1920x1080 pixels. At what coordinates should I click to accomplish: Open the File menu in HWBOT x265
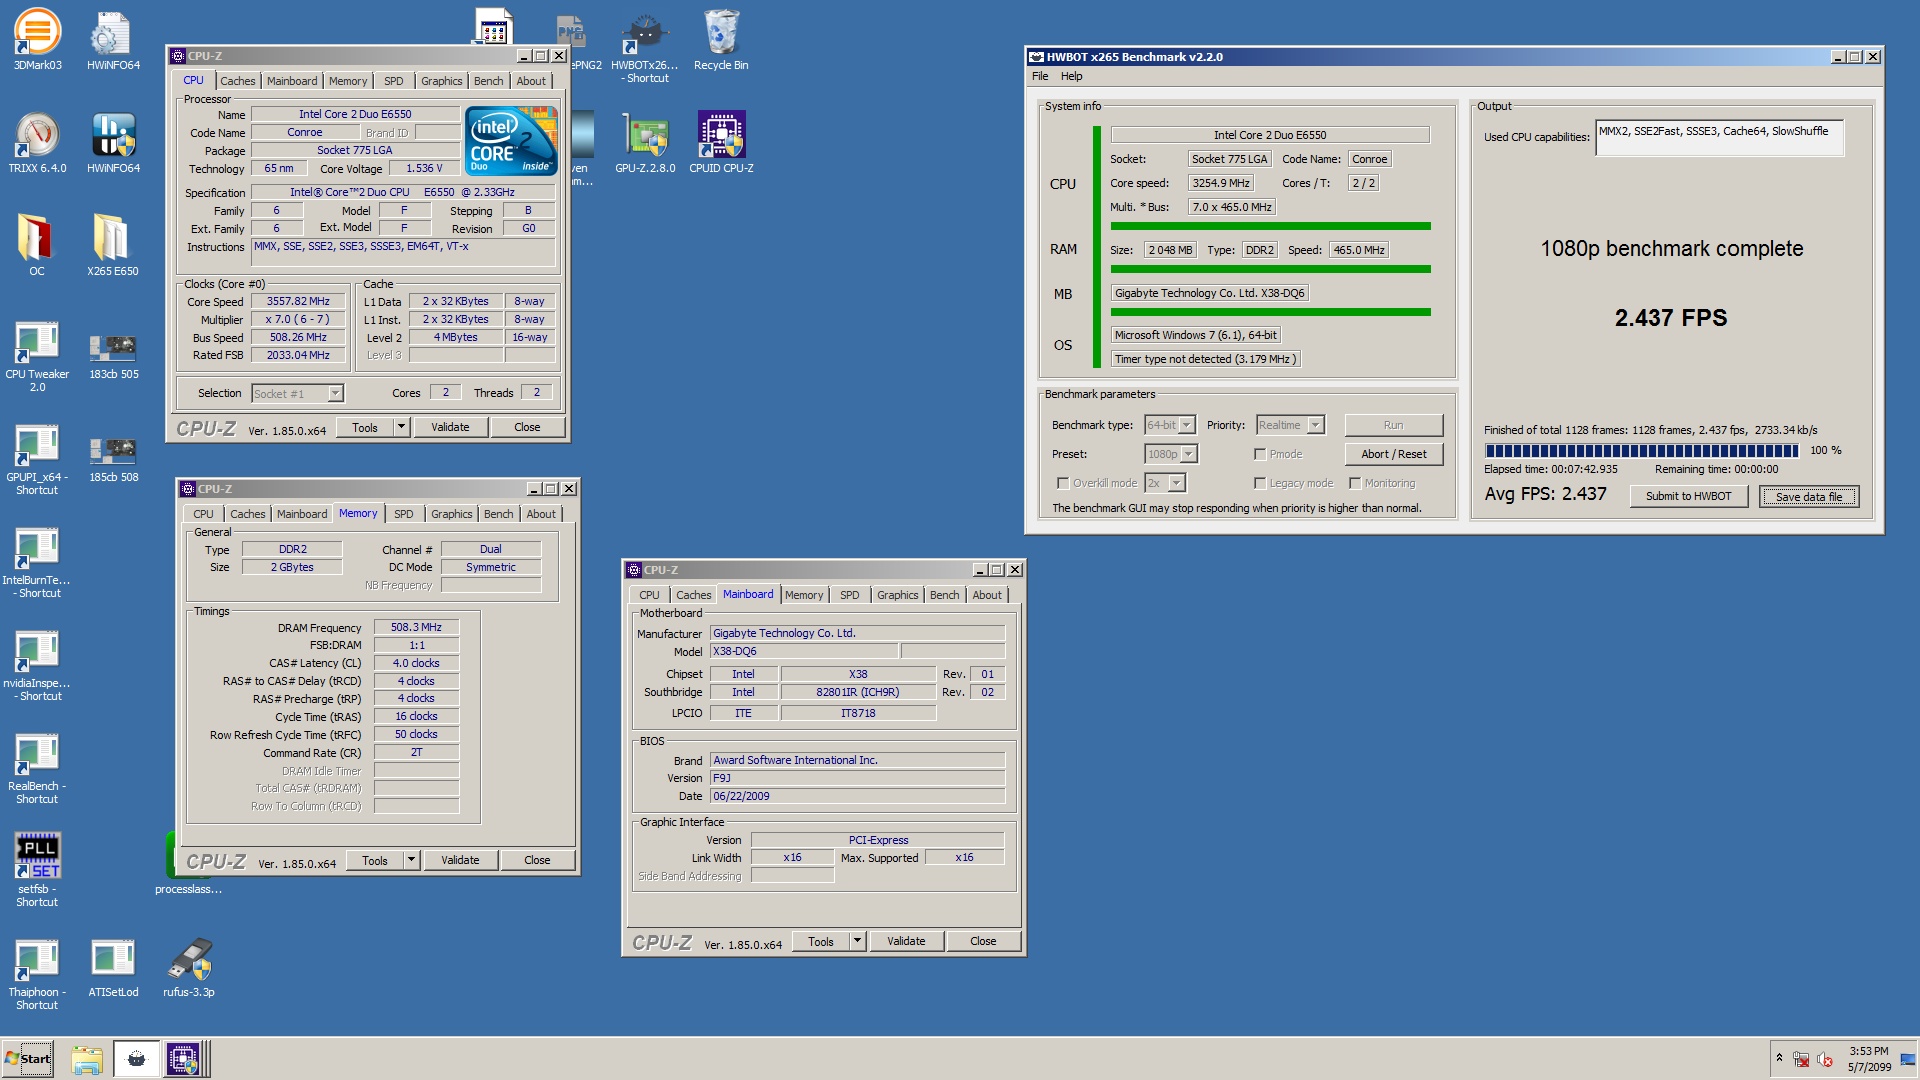click(x=1040, y=76)
